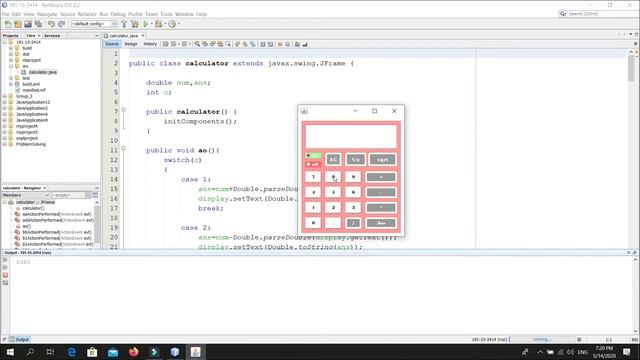The height and width of the screenshot is (360, 640).
Task: Select the calculator.java editor tab
Action: coord(124,36)
